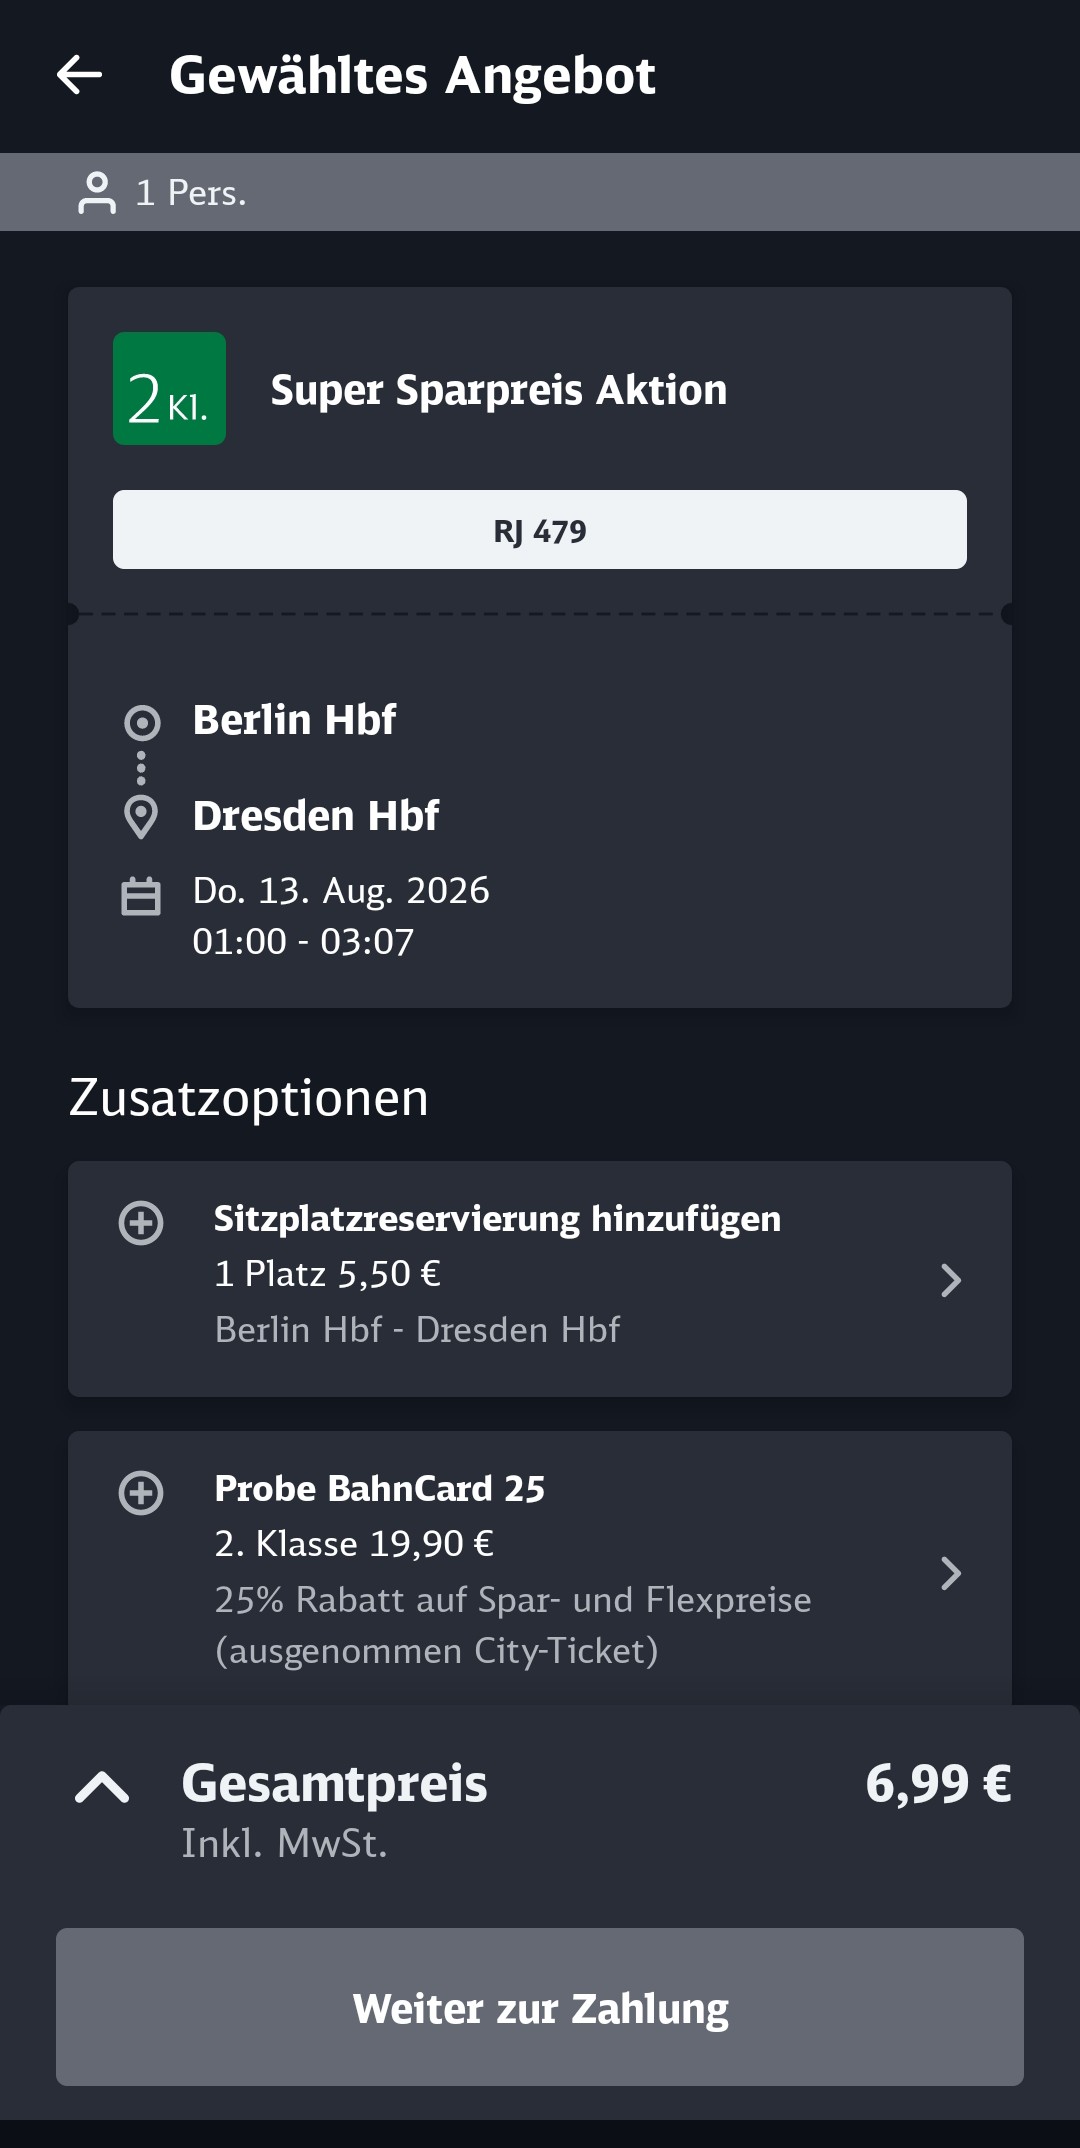Tap the calendar icon next to travel date
This screenshot has width=1080, height=2148.
tap(141, 896)
